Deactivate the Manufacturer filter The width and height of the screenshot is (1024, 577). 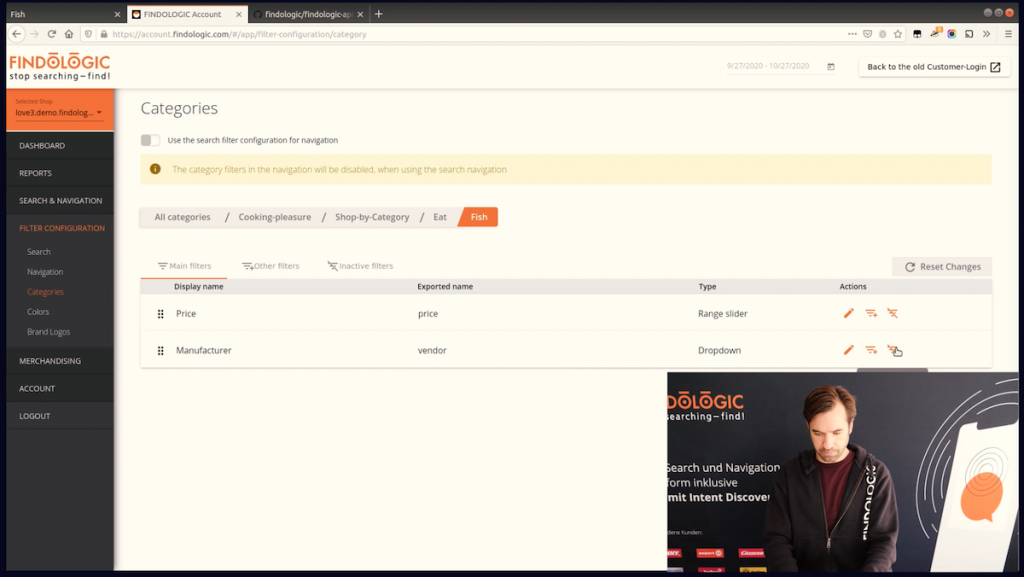click(x=893, y=350)
